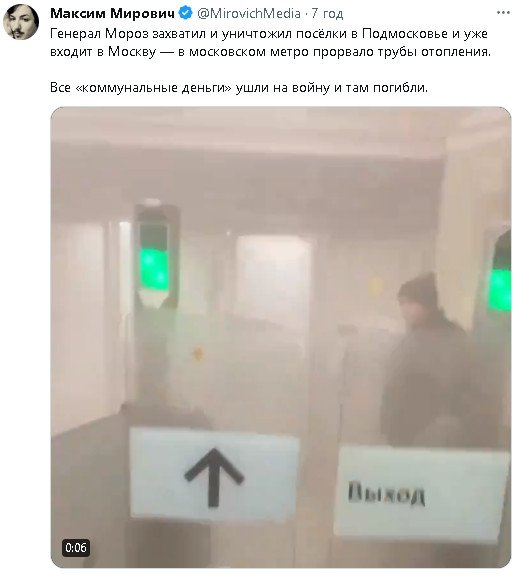Open the author name Максим Мирович
The image size is (518, 576).
click(112, 14)
